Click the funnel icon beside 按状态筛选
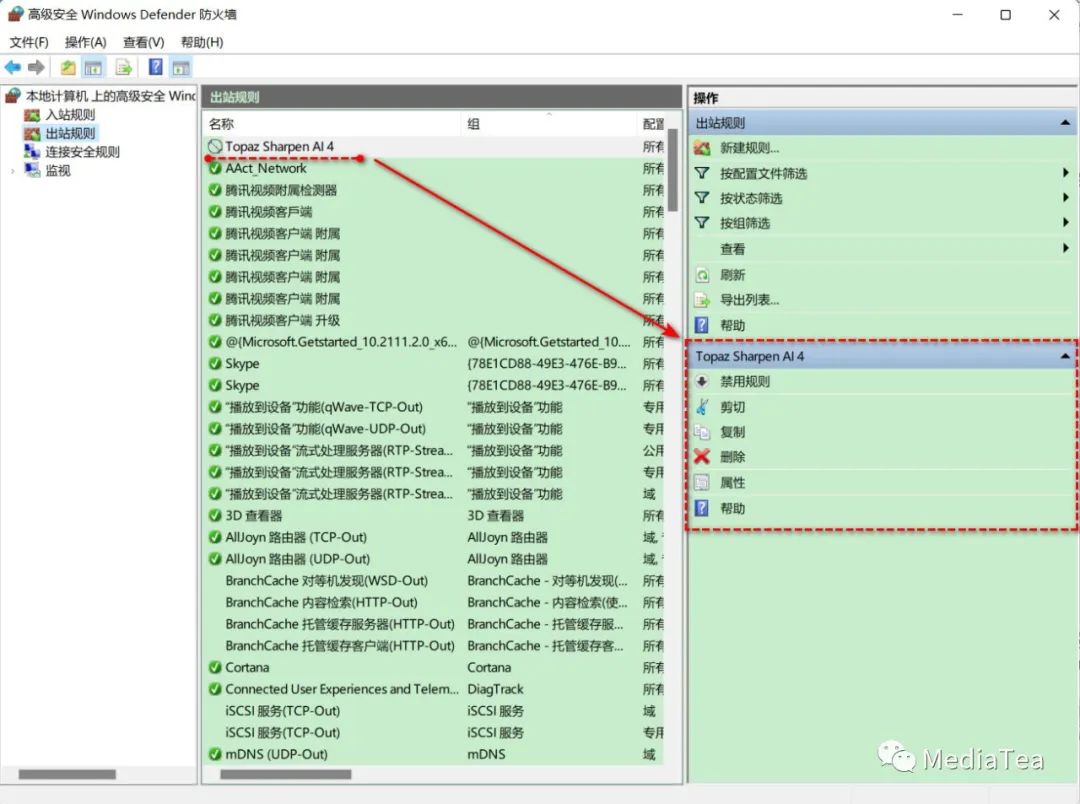 click(702, 198)
